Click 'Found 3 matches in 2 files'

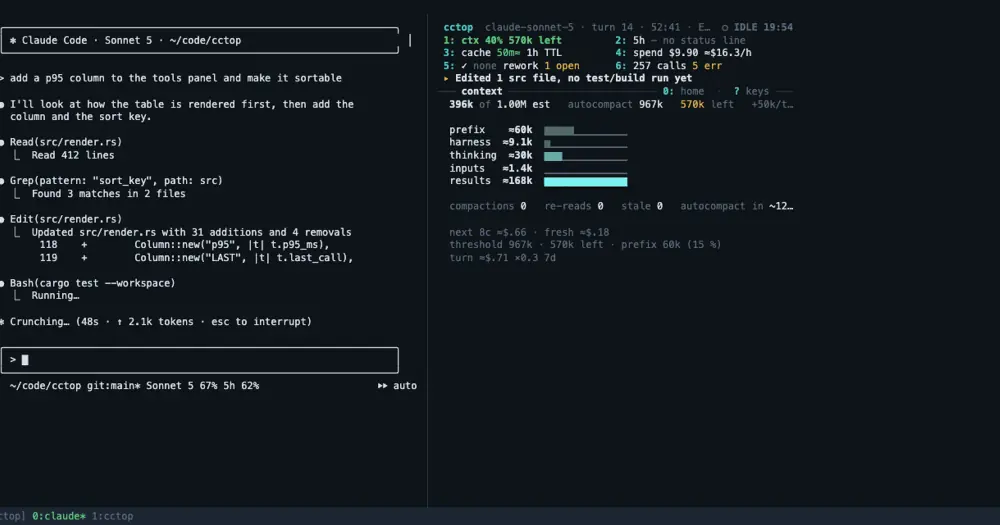click(x=108, y=193)
